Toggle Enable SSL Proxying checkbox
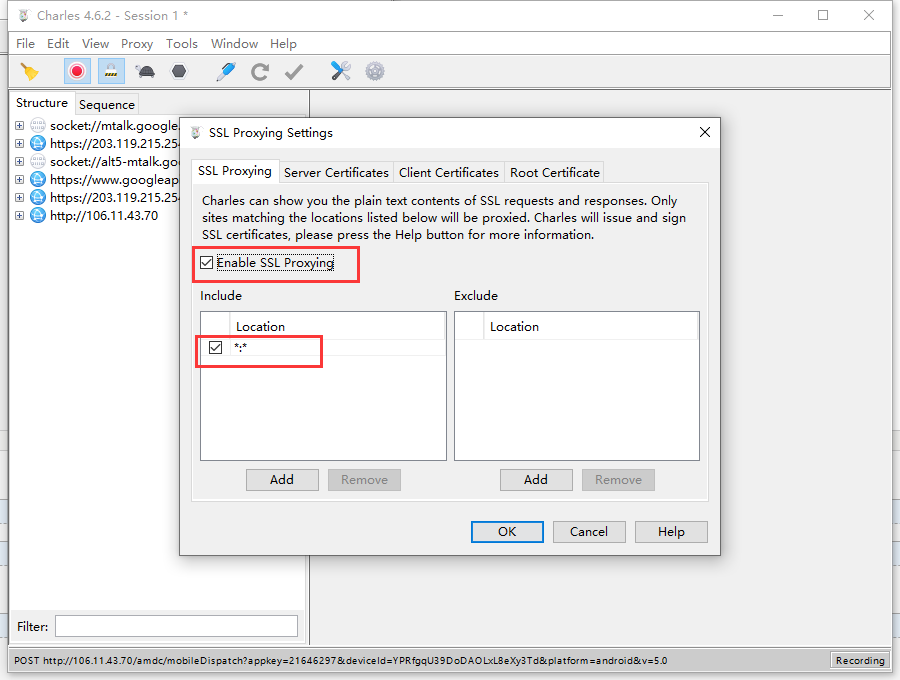The height and width of the screenshot is (680, 900). click(x=207, y=263)
